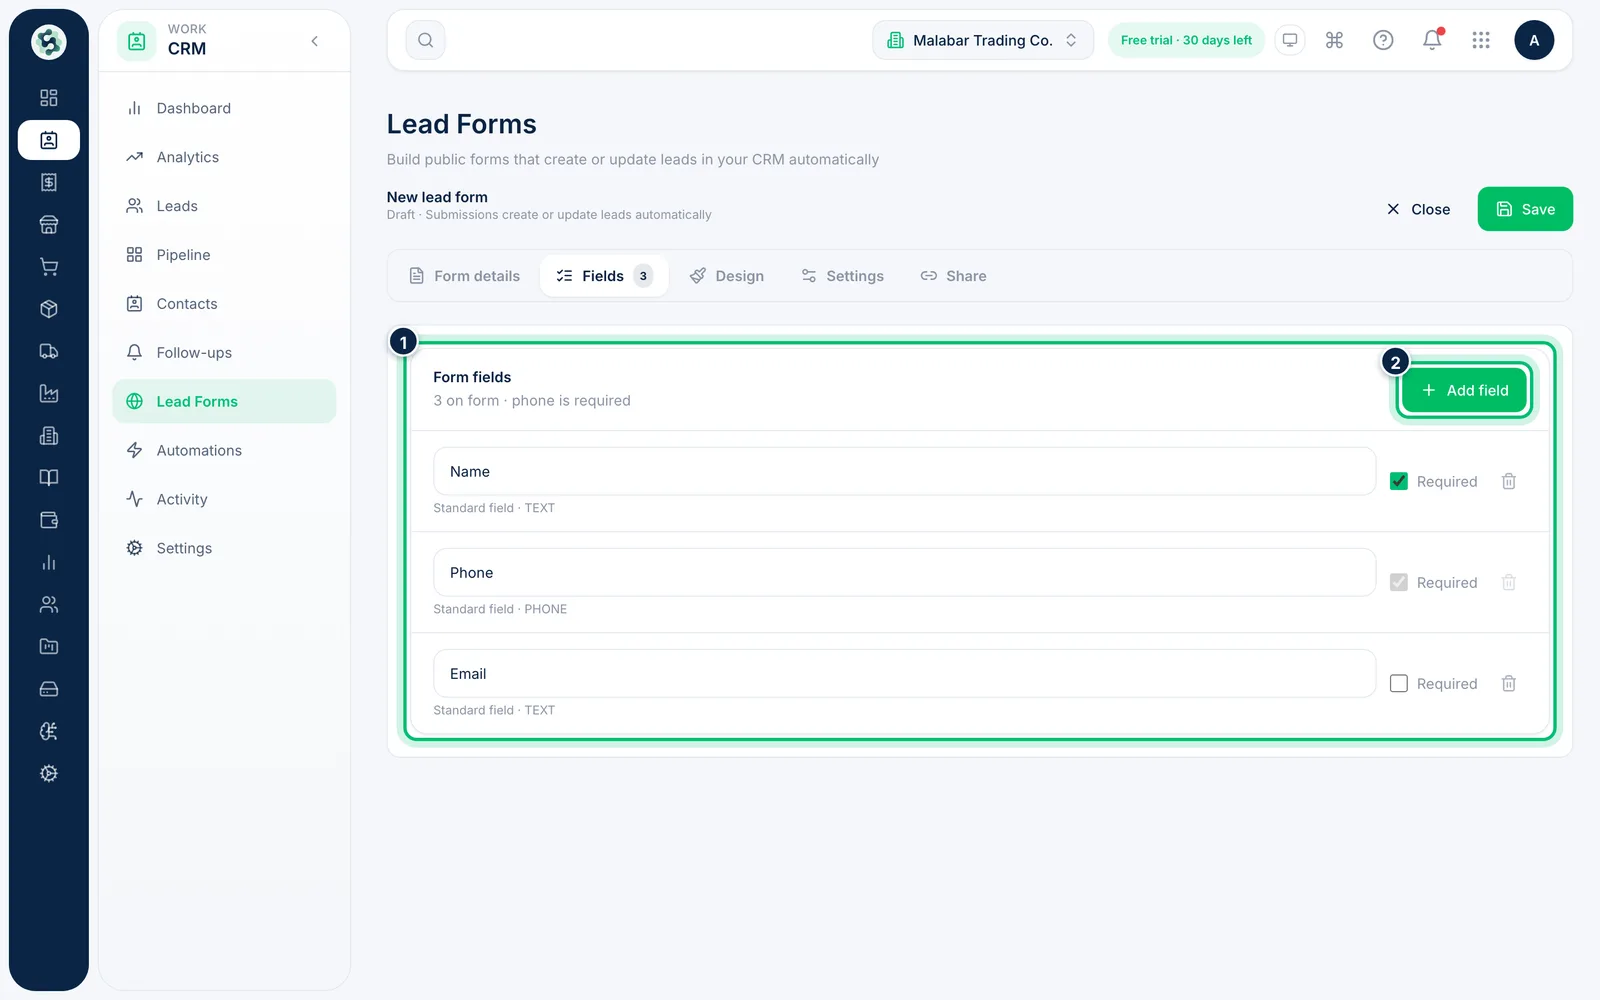Delete the Name field with trash icon
Image resolution: width=1600 pixels, height=1000 pixels.
[x=1509, y=481]
